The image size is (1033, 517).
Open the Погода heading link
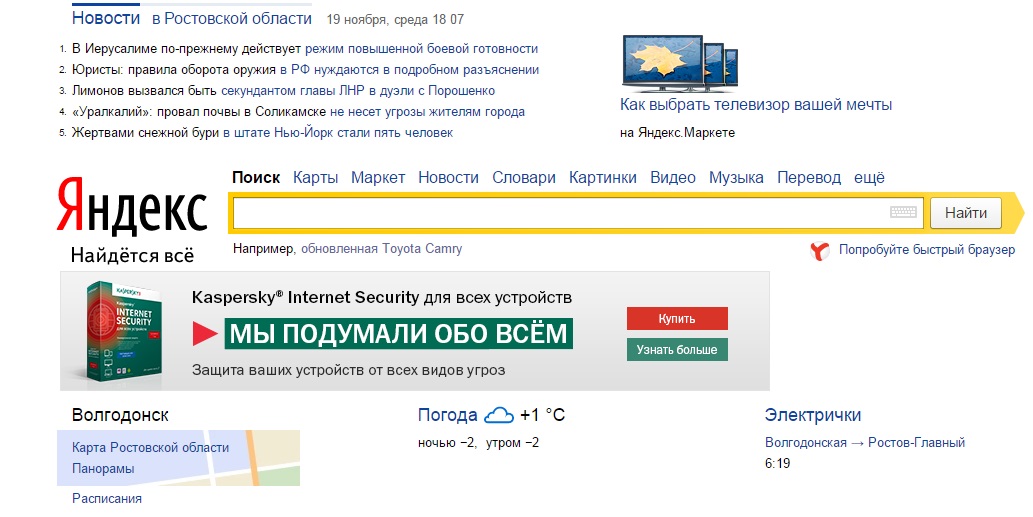447,415
